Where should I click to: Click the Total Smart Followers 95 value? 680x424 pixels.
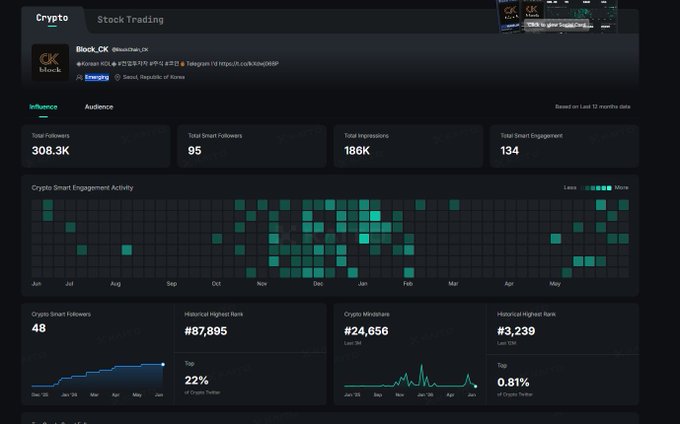pos(194,151)
